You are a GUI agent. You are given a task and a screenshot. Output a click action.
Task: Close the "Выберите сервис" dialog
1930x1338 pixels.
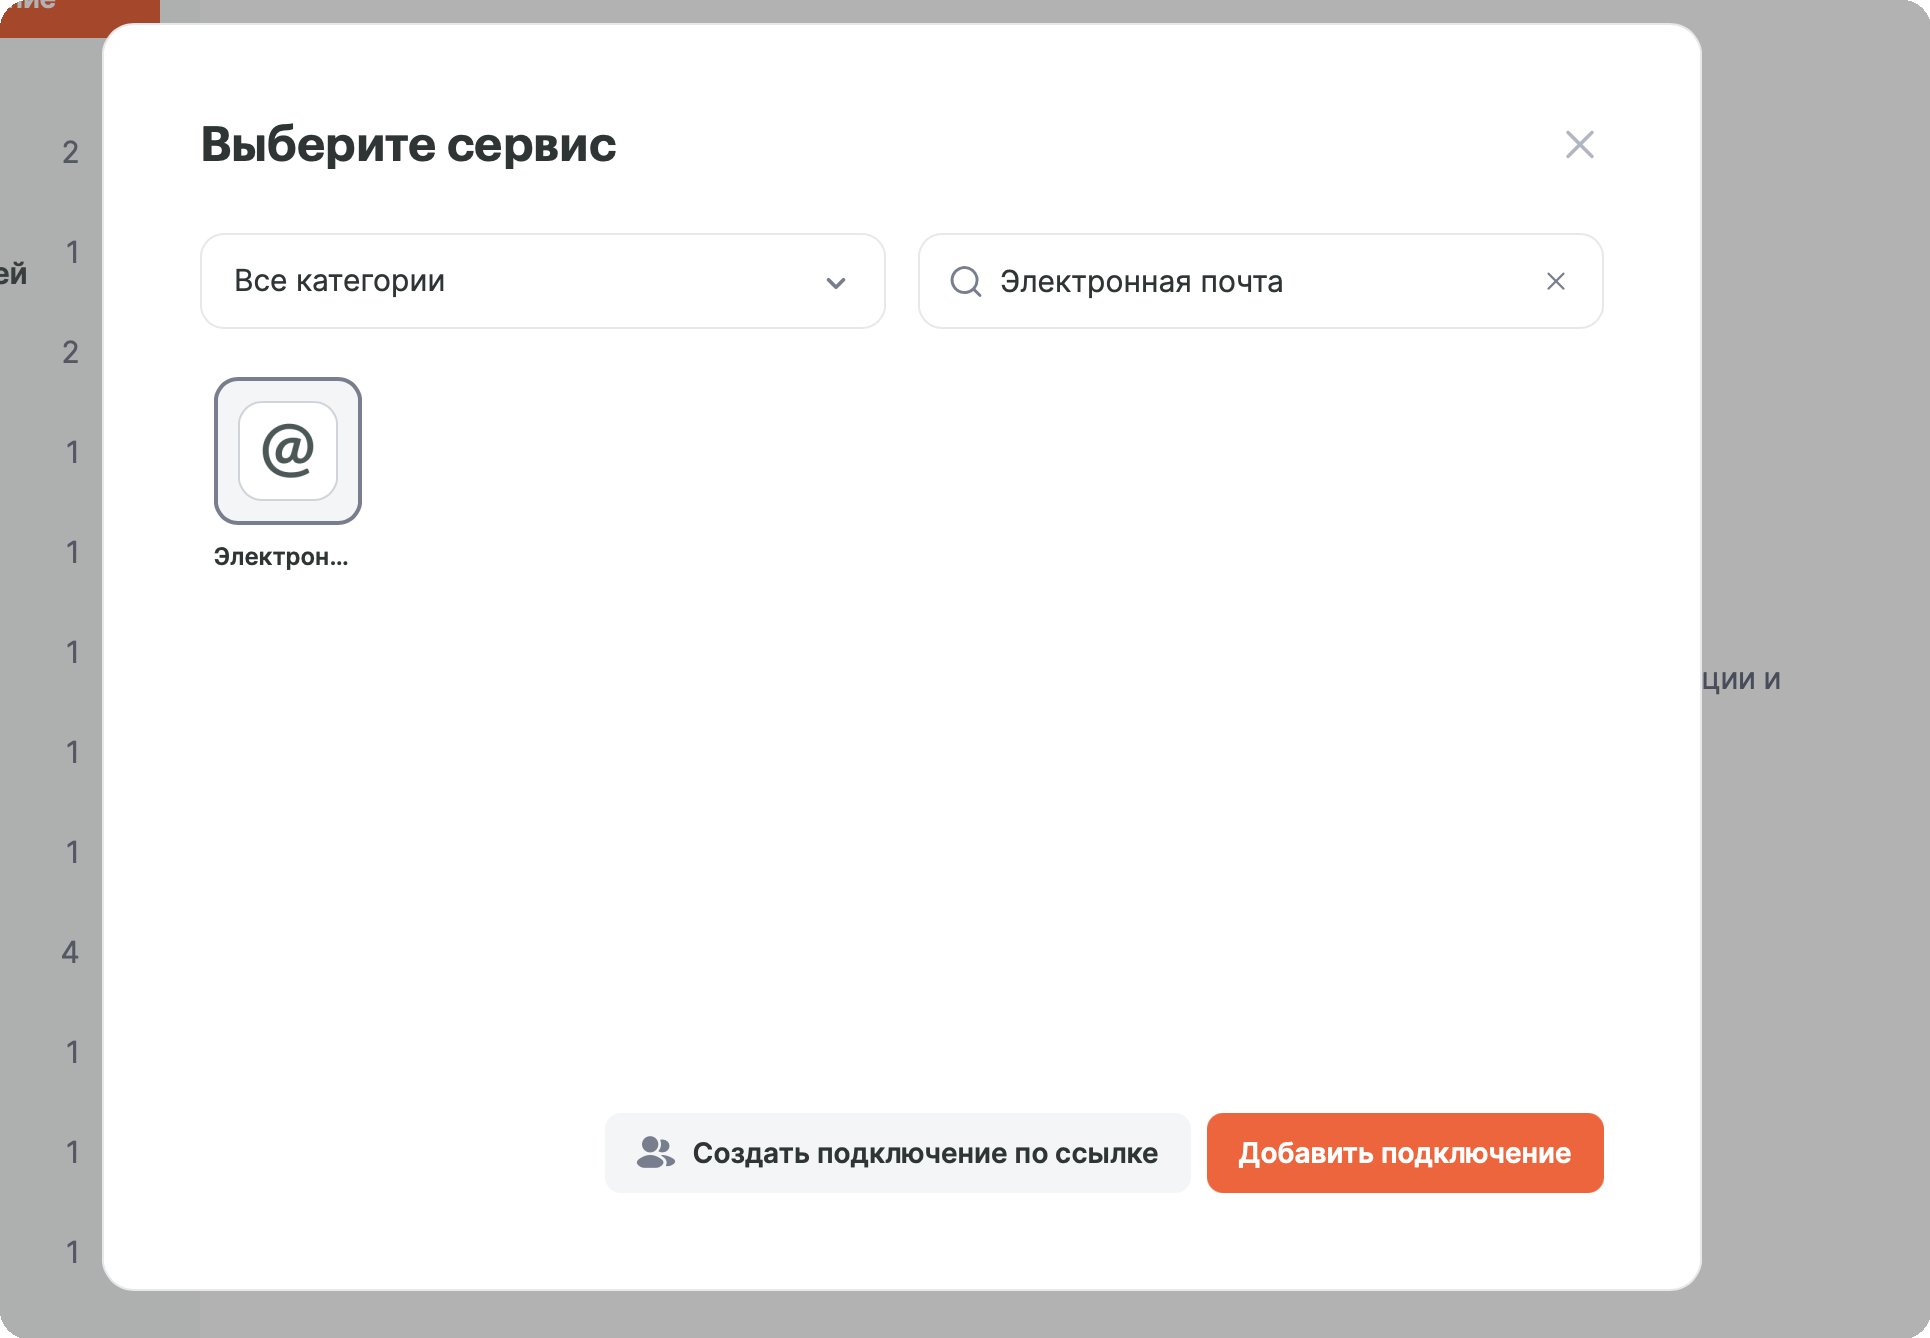click(1579, 145)
